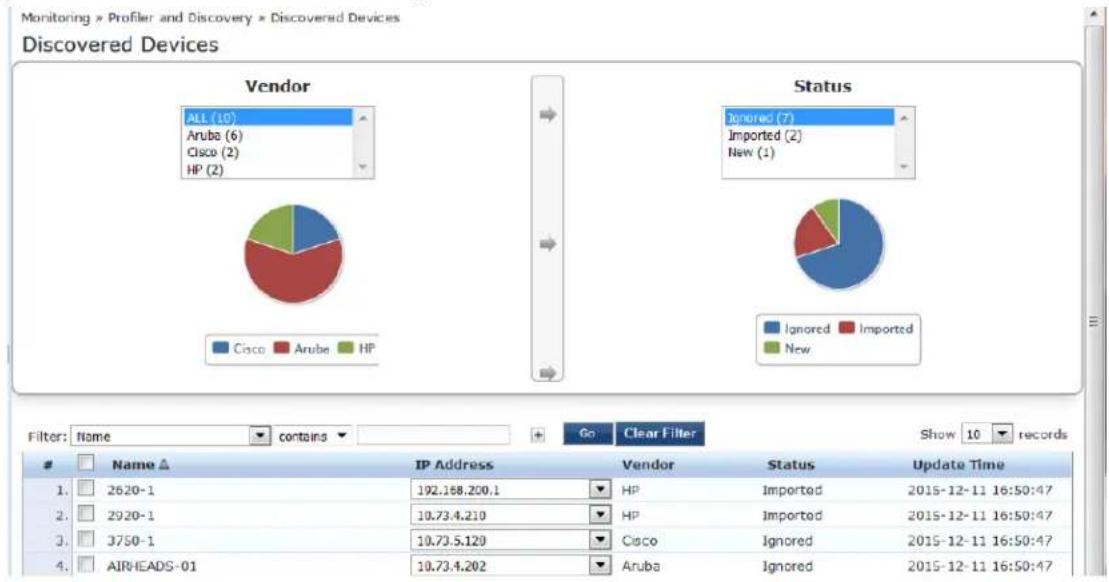
Task: Click device name 3750-1
Action: pos(131,540)
